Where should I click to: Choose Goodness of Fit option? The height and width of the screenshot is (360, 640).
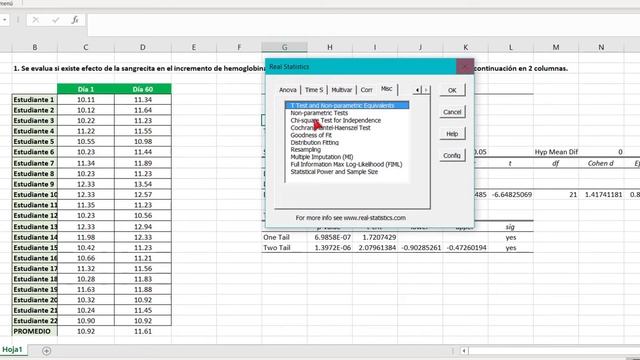[311, 135]
